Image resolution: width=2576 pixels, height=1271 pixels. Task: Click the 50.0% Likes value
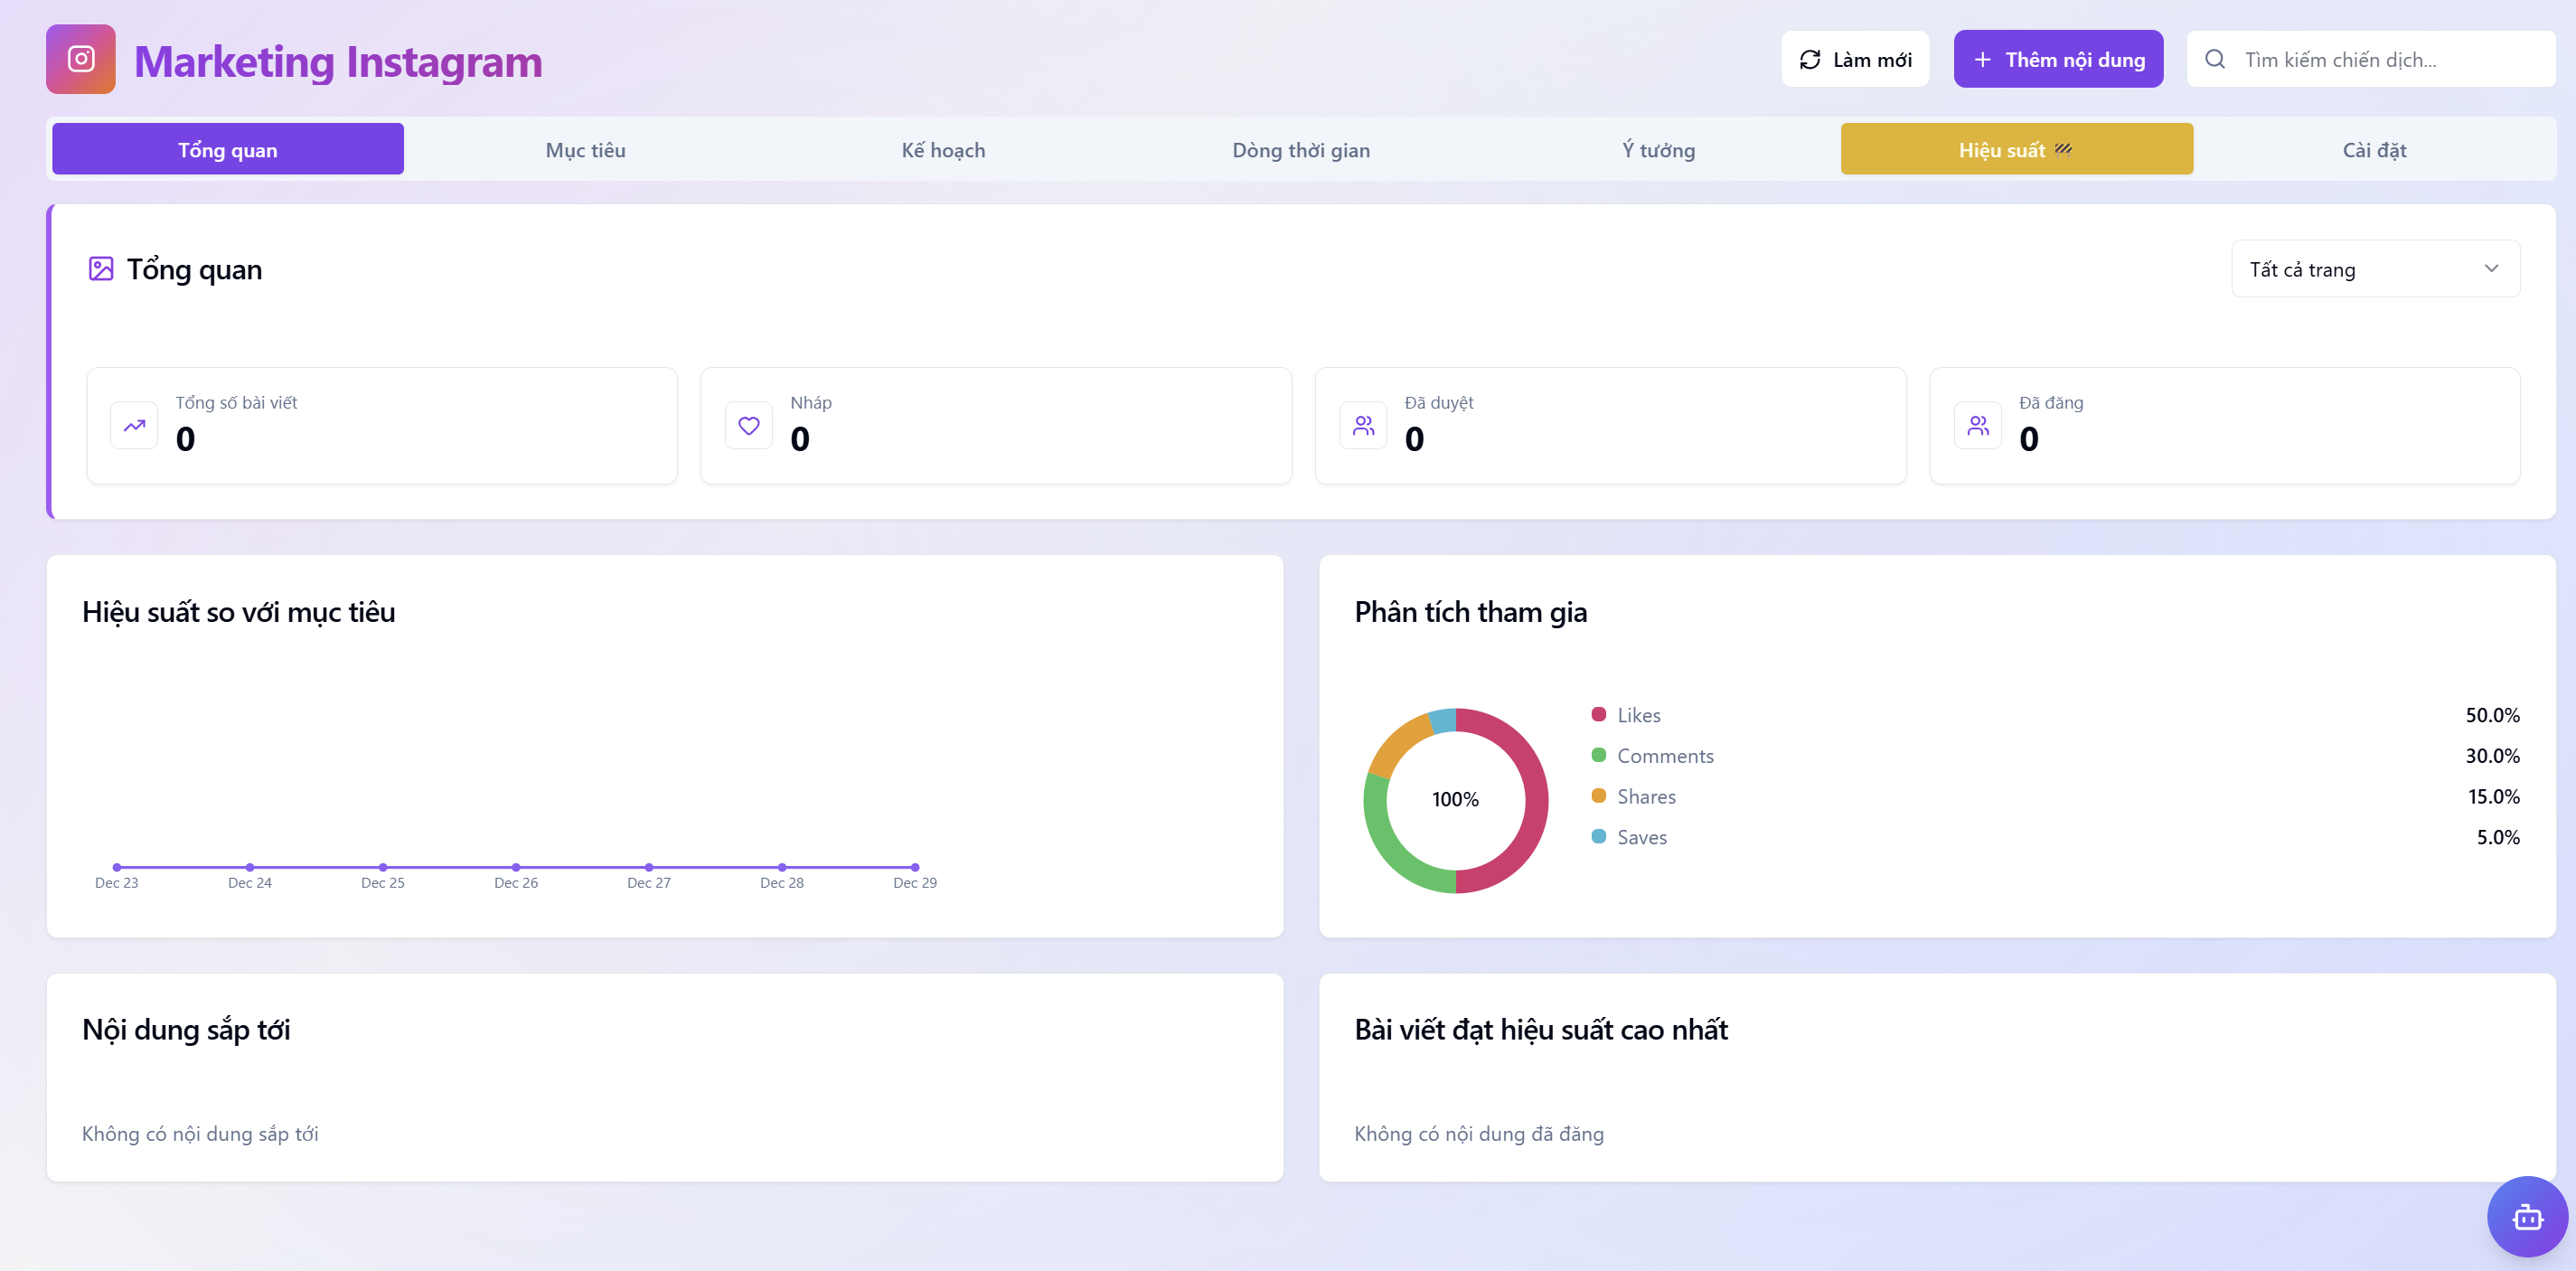point(2492,715)
